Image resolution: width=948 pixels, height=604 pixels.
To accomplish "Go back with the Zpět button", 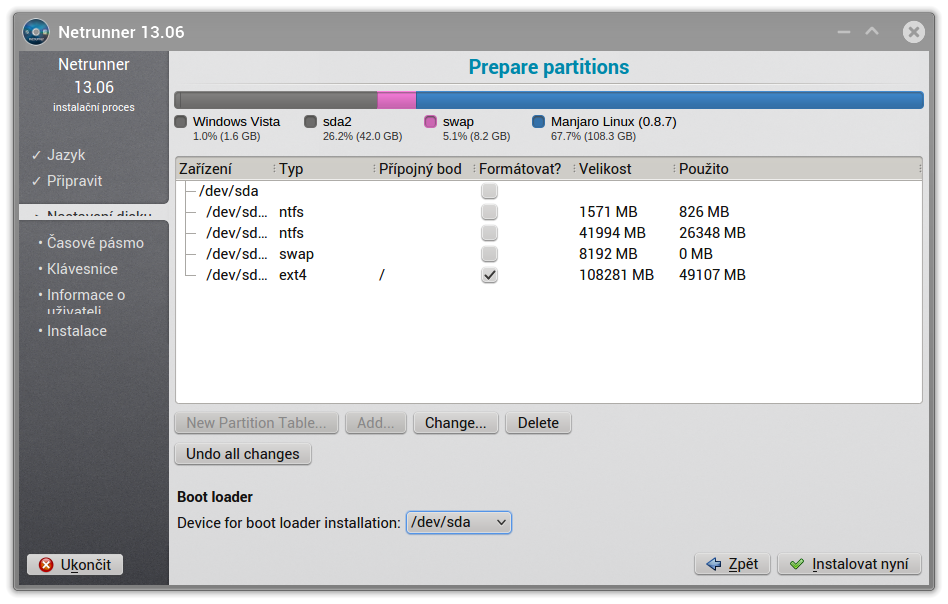I will pos(732,564).
